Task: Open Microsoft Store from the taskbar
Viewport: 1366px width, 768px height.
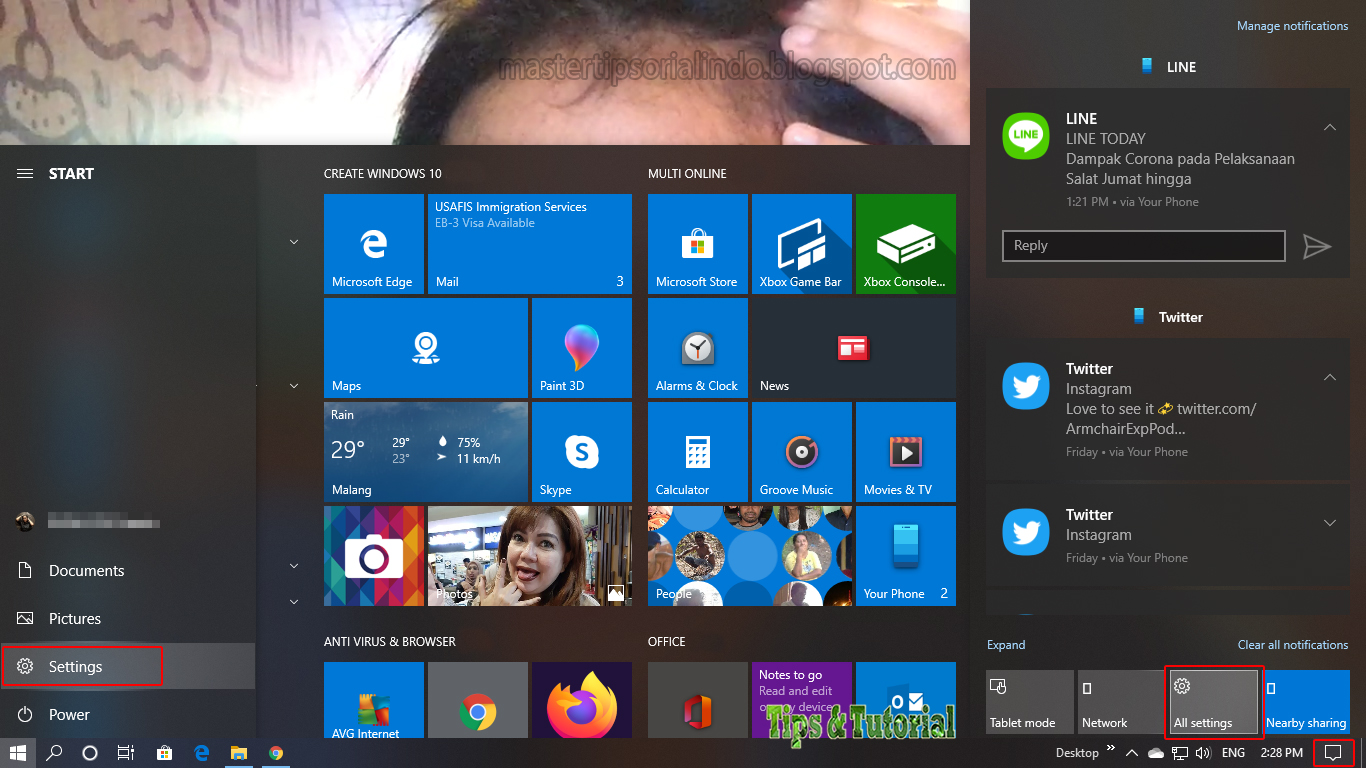Action: click(164, 753)
